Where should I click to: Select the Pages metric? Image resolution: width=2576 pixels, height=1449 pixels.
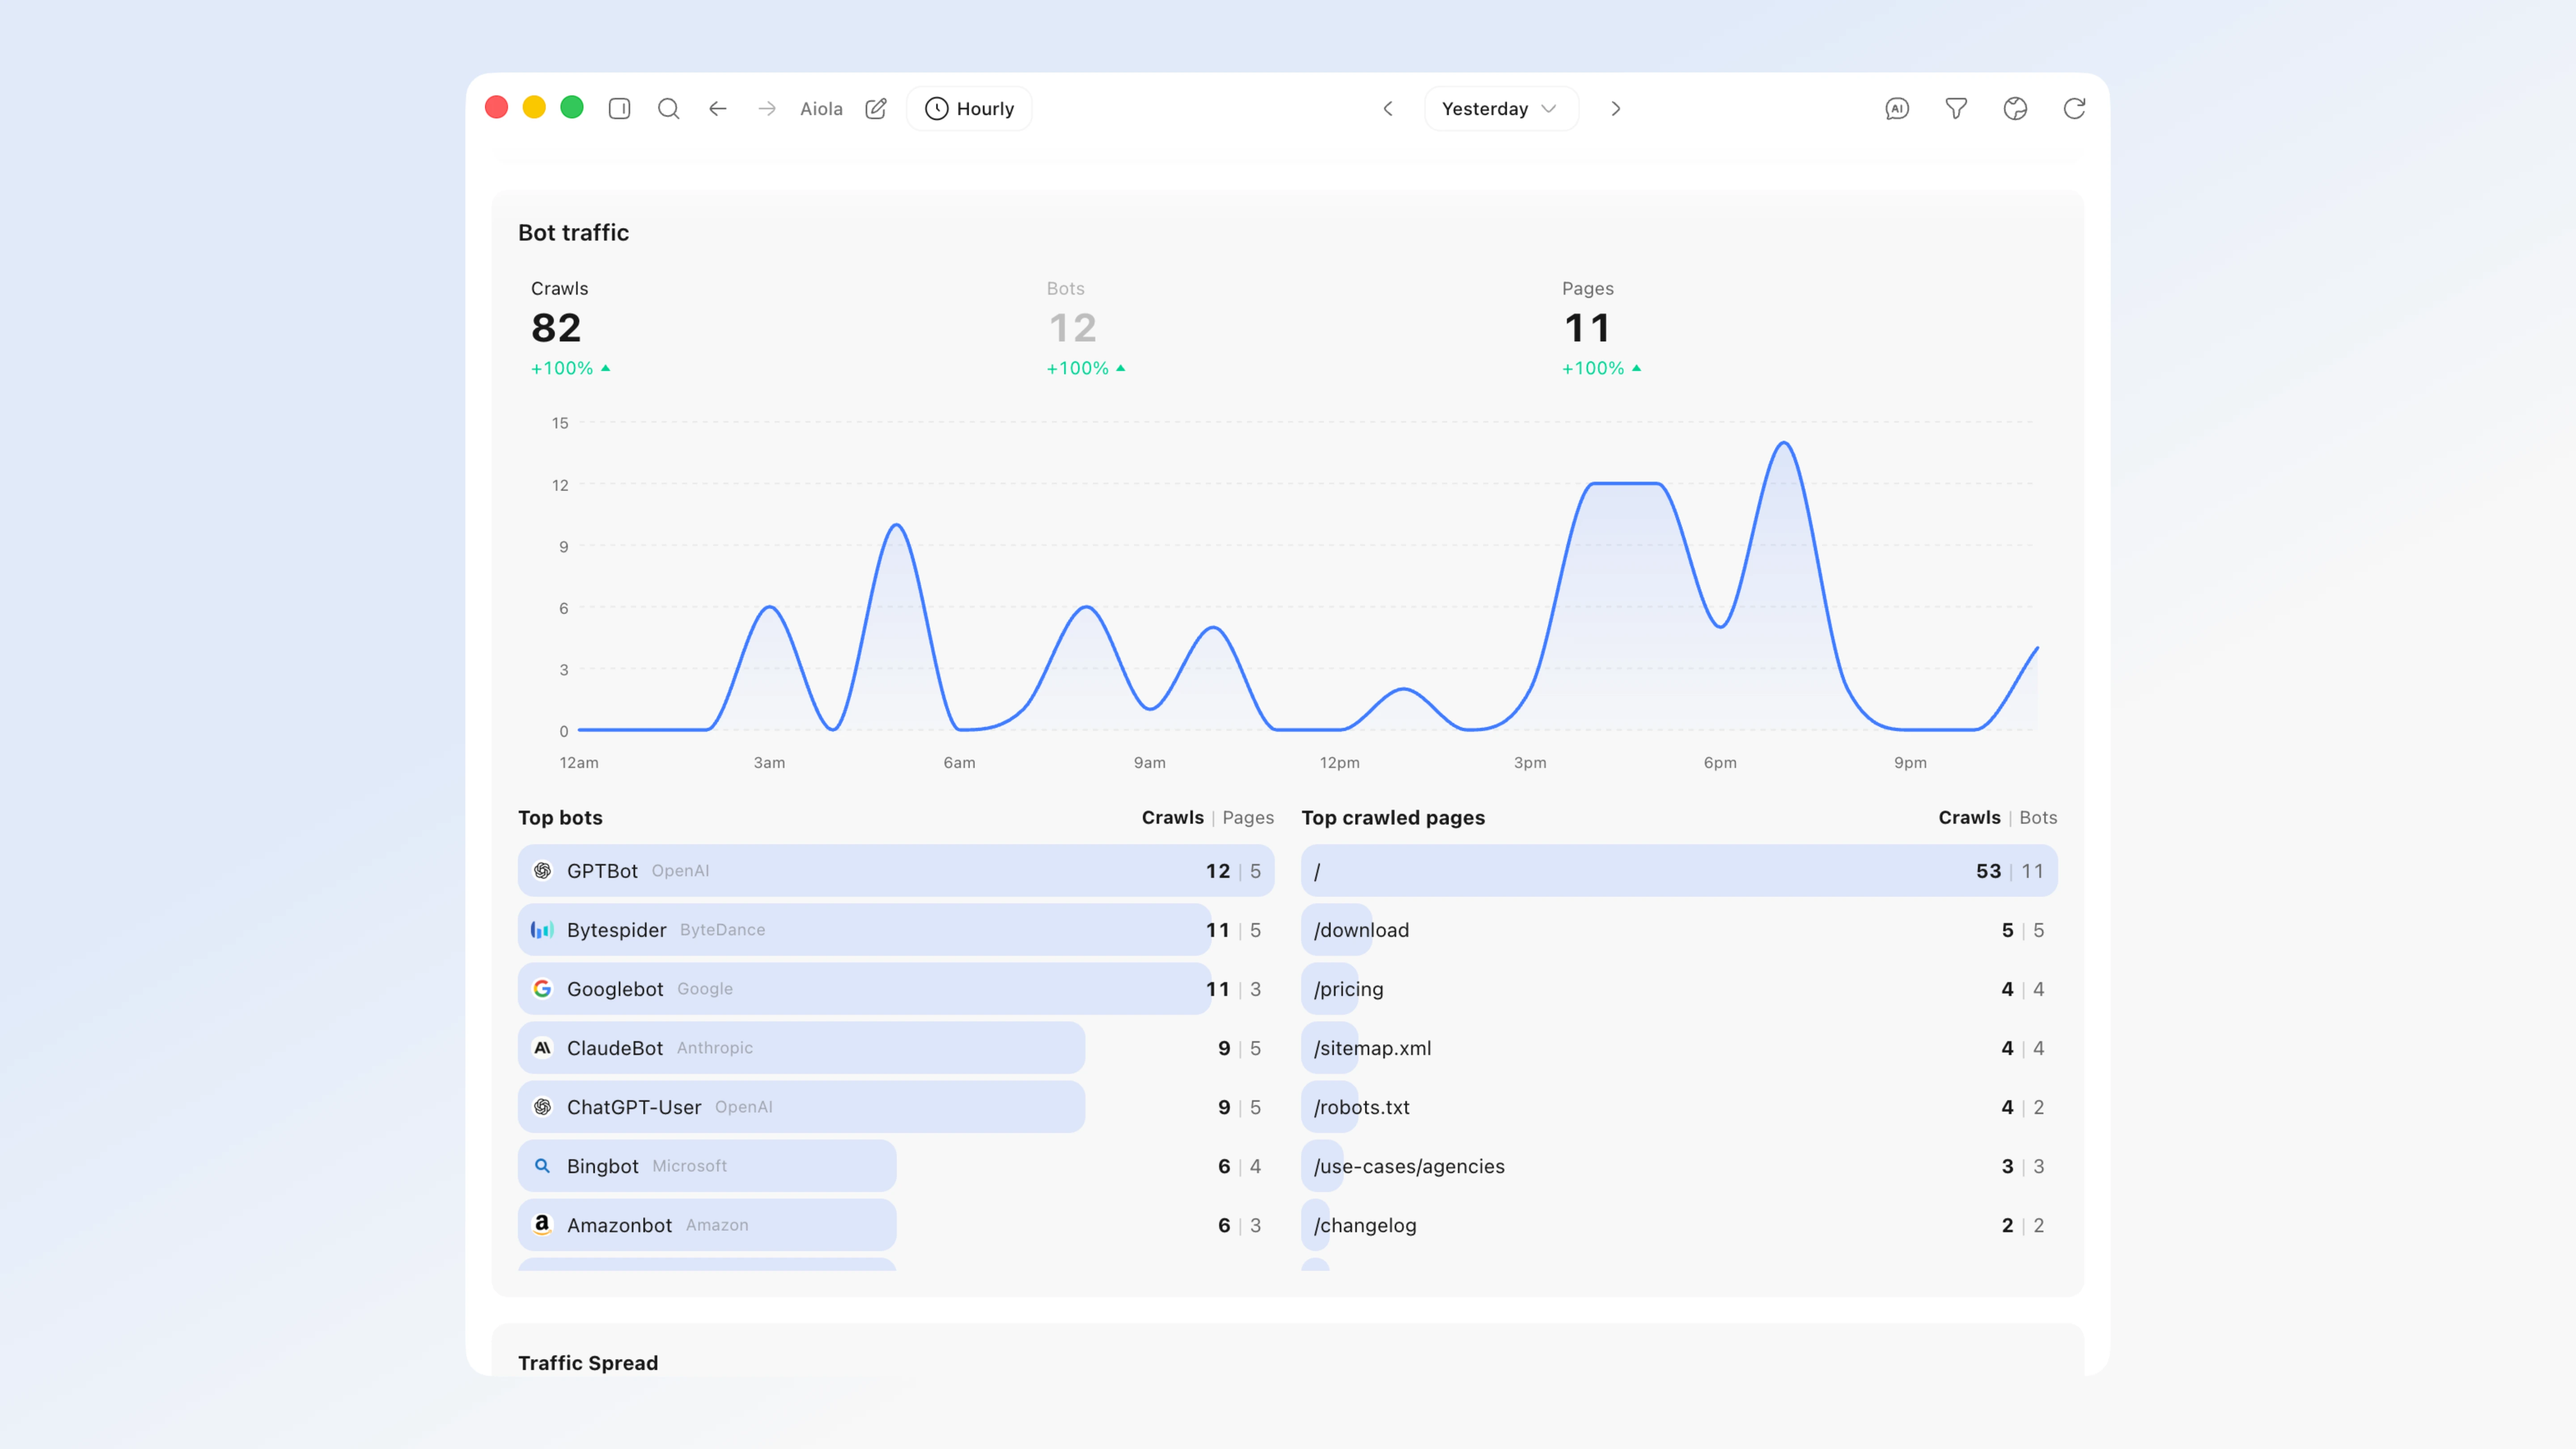[1602, 328]
